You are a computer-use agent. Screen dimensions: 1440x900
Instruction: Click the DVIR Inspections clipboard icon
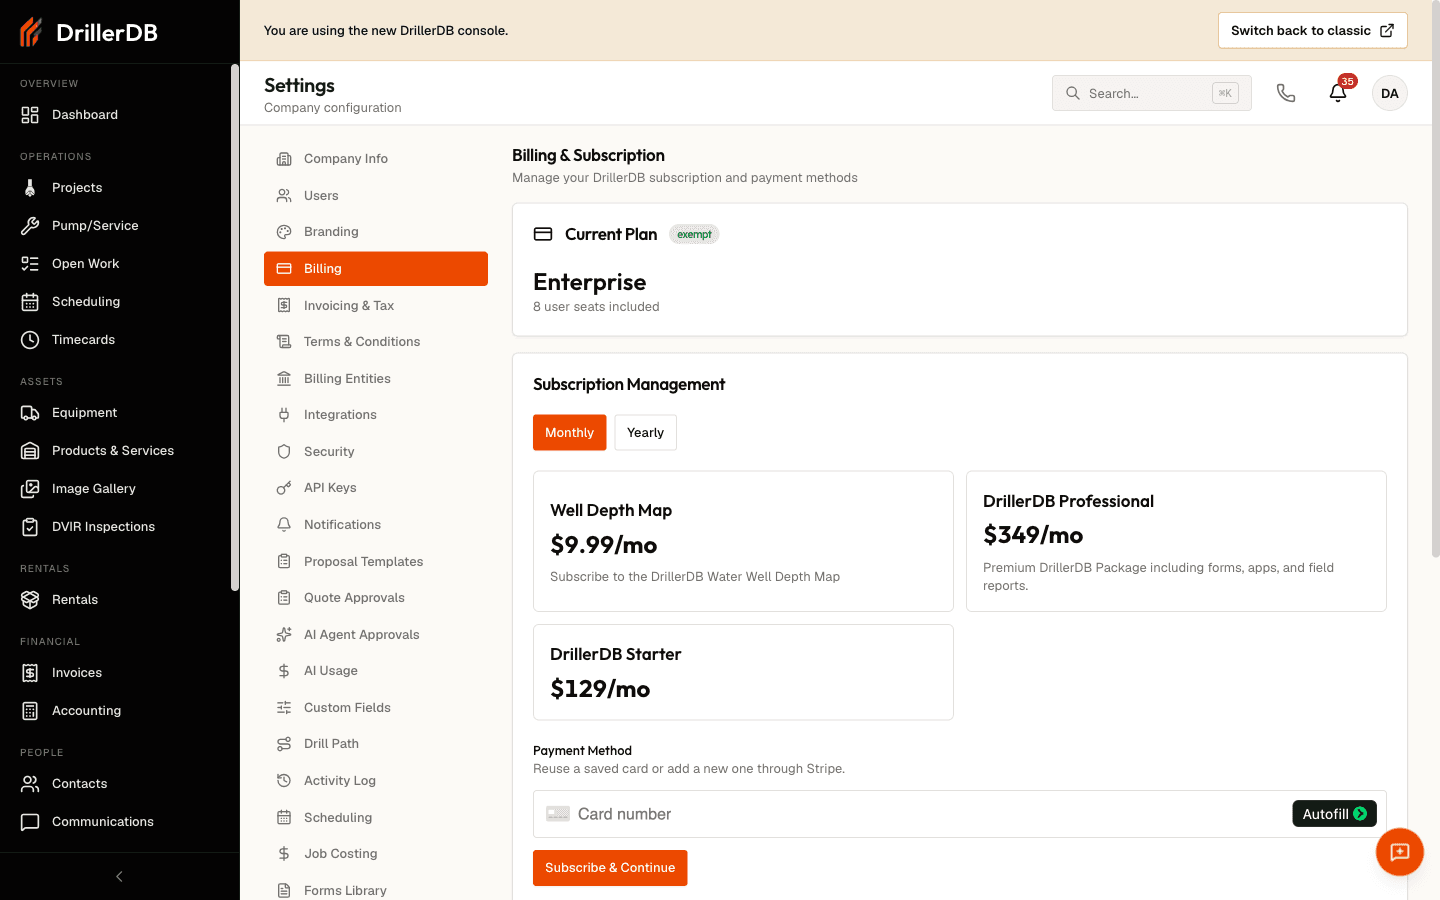30,527
